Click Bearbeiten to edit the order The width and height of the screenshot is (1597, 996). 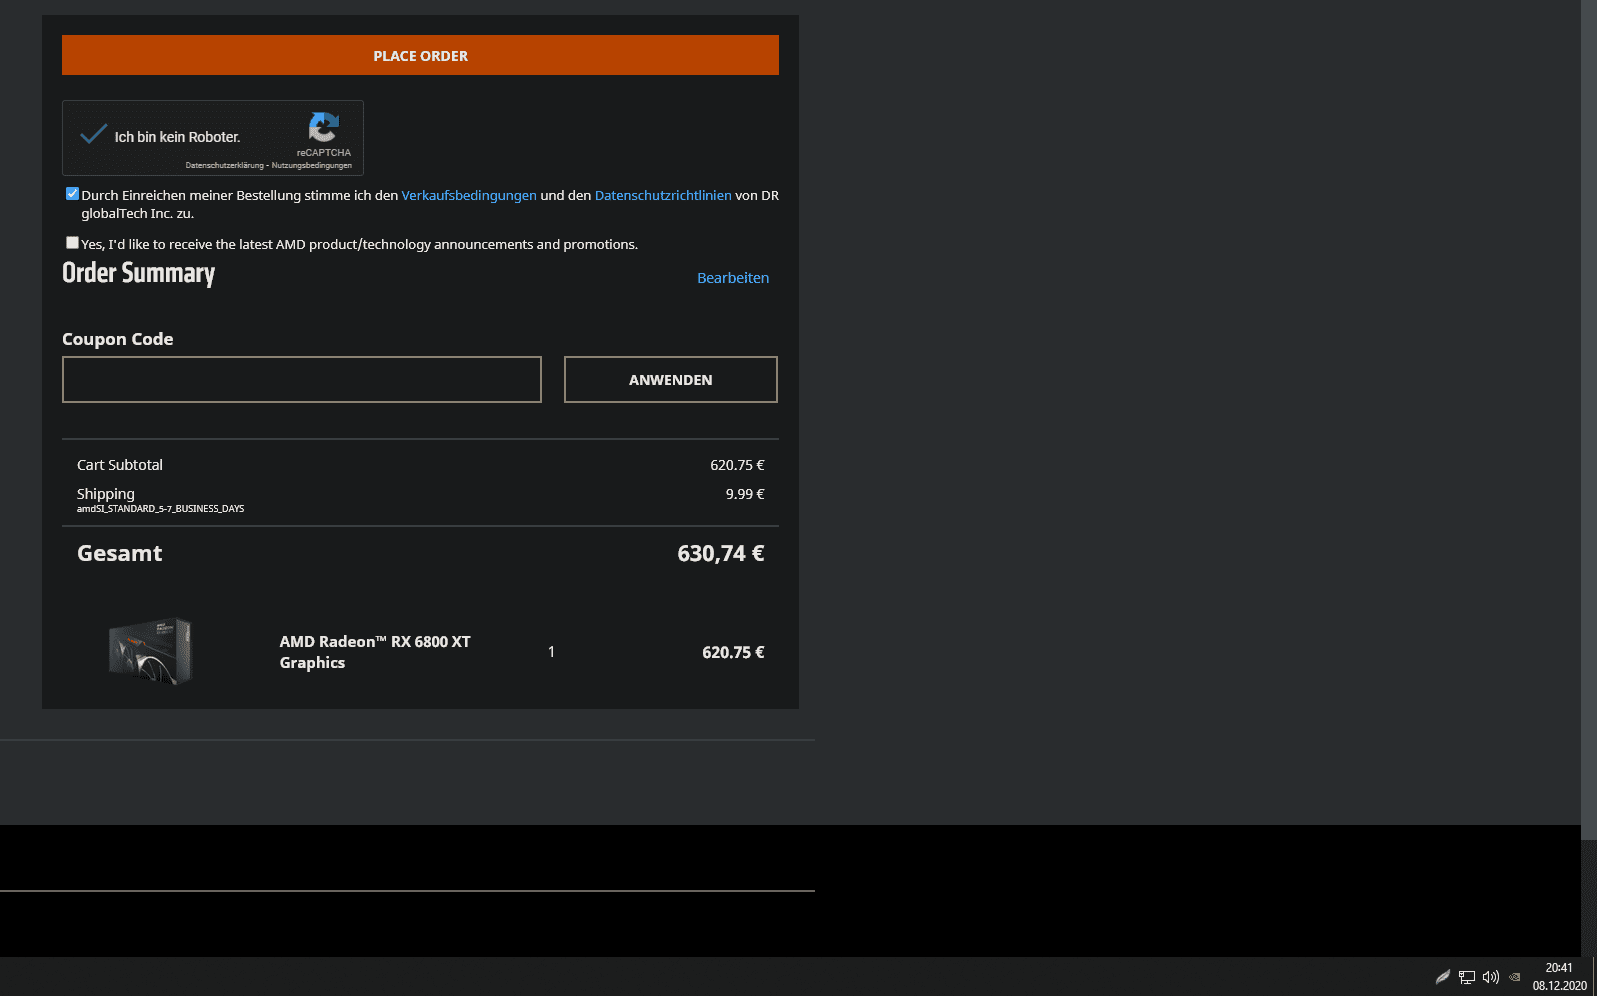[x=733, y=278]
